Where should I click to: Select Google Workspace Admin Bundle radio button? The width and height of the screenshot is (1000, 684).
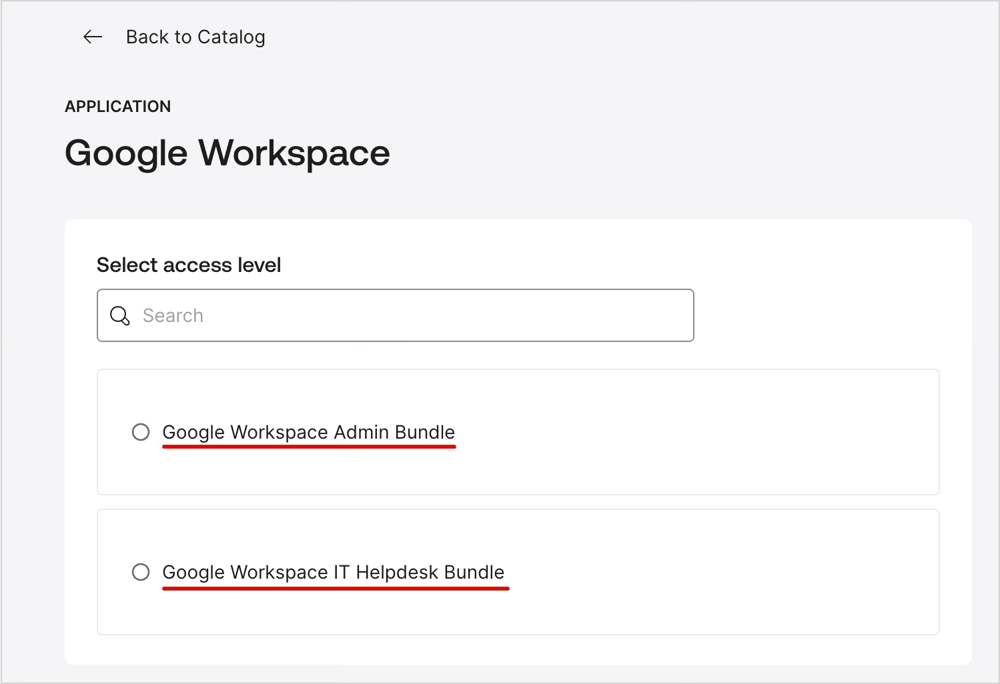[140, 432]
